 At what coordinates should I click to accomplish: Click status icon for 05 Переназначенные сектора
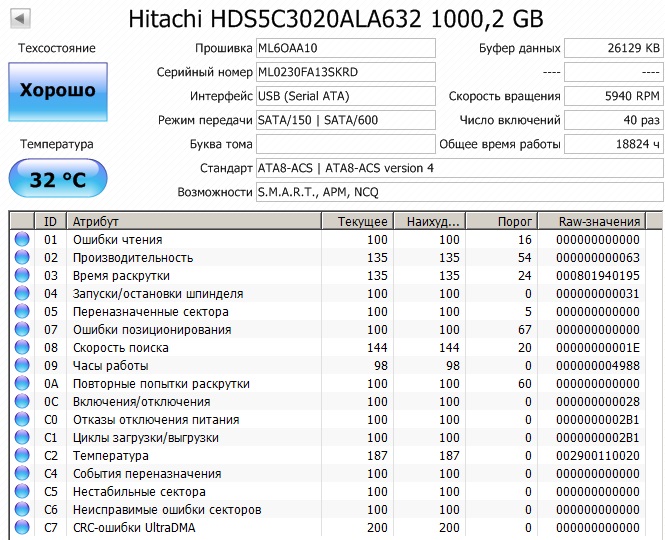pyautogui.click(x=22, y=311)
